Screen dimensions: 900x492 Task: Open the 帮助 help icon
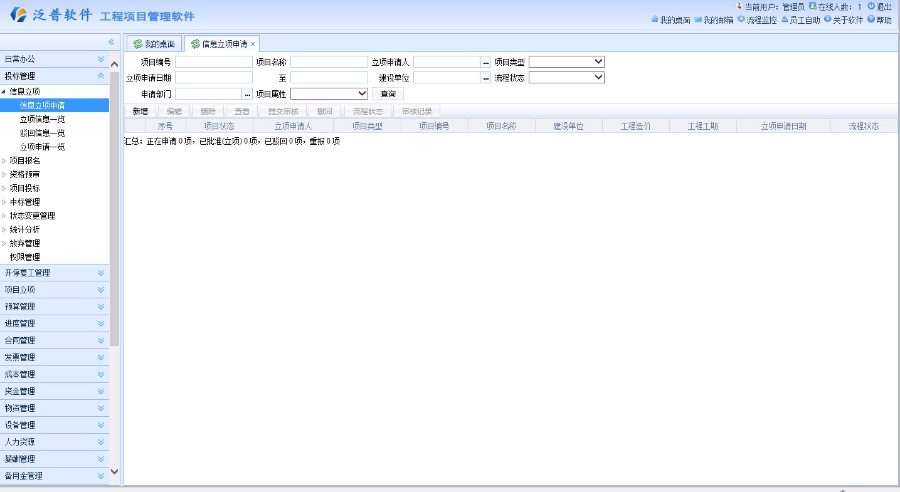tap(871, 20)
